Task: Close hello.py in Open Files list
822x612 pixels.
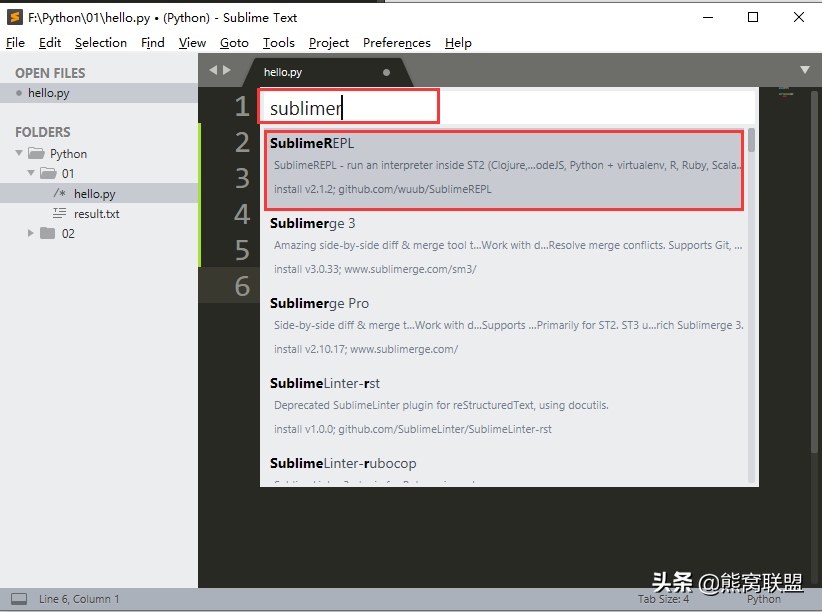Action: (19, 93)
